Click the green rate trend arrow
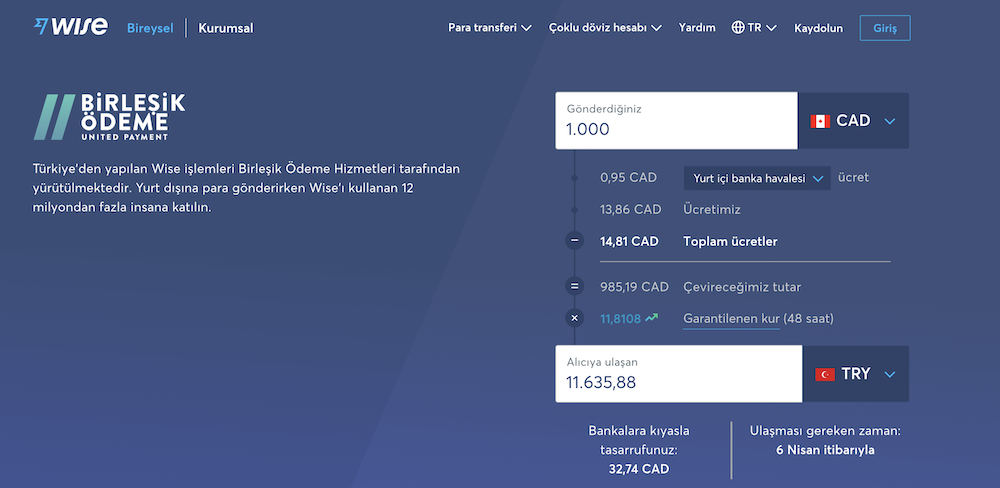This screenshot has width=1000, height=488. click(x=651, y=317)
